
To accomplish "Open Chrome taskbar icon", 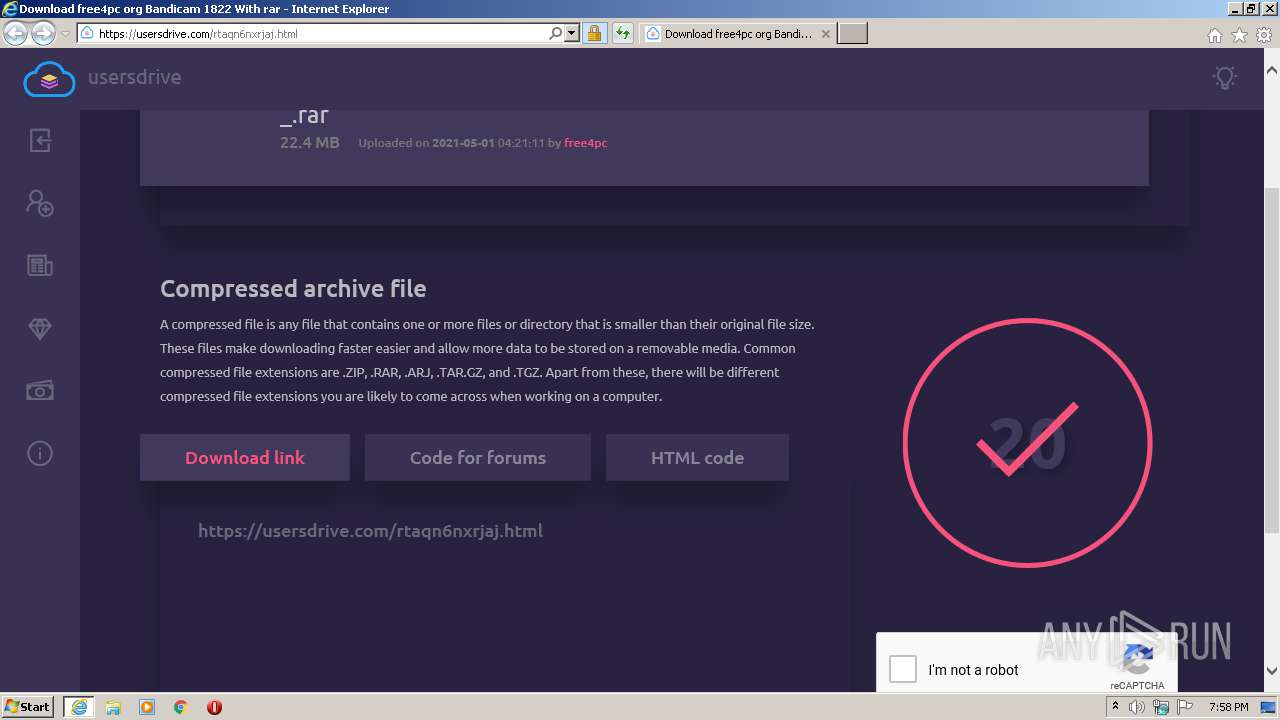I will pos(181,707).
